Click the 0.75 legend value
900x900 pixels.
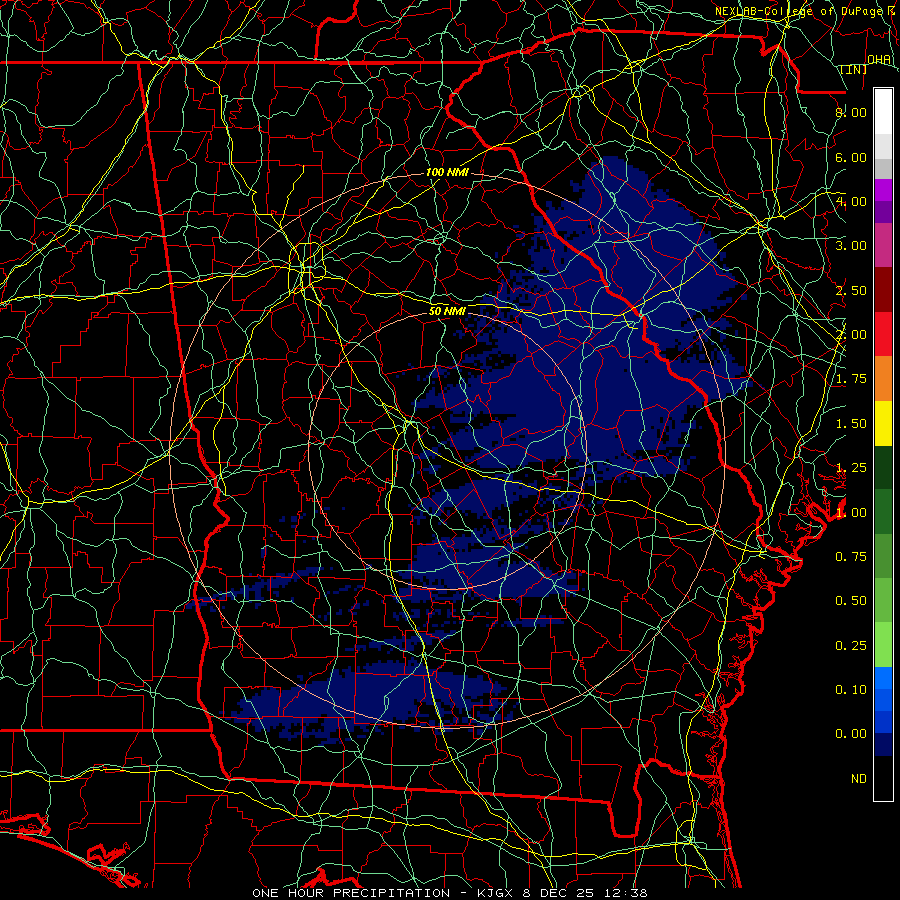(x=851, y=557)
